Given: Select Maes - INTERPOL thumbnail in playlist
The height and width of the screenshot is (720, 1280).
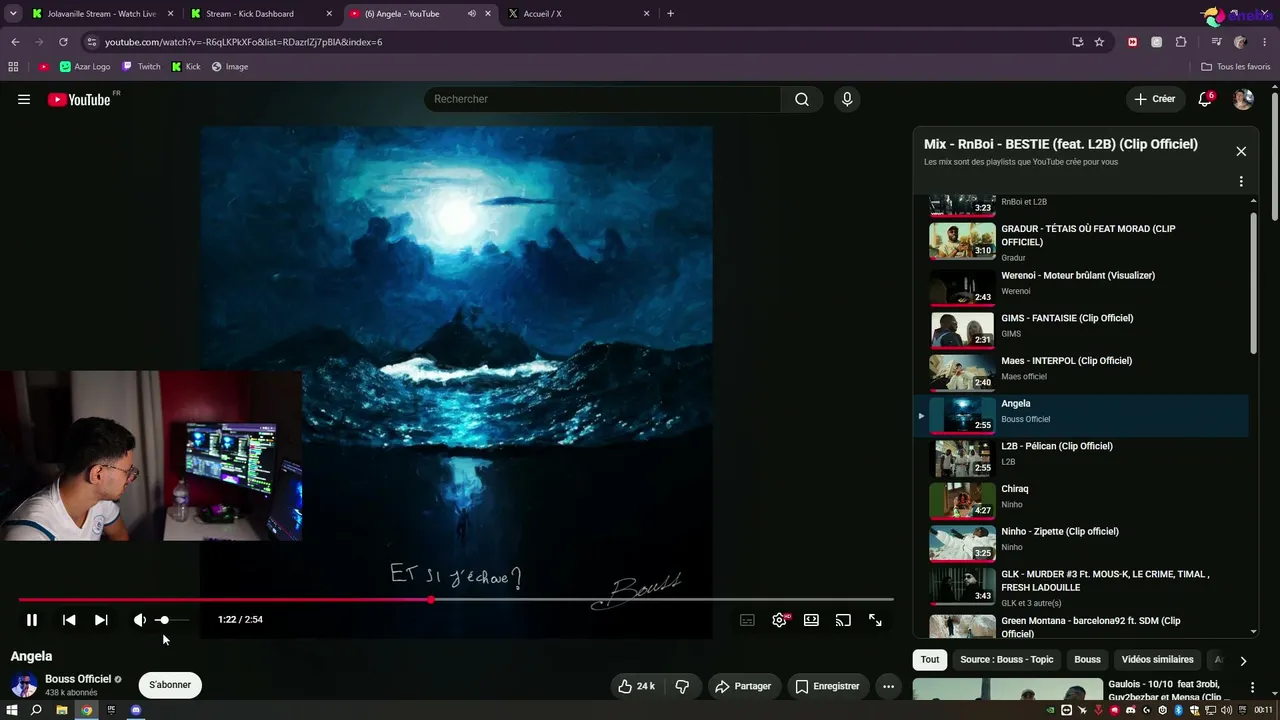Looking at the screenshot, I should (x=962, y=371).
